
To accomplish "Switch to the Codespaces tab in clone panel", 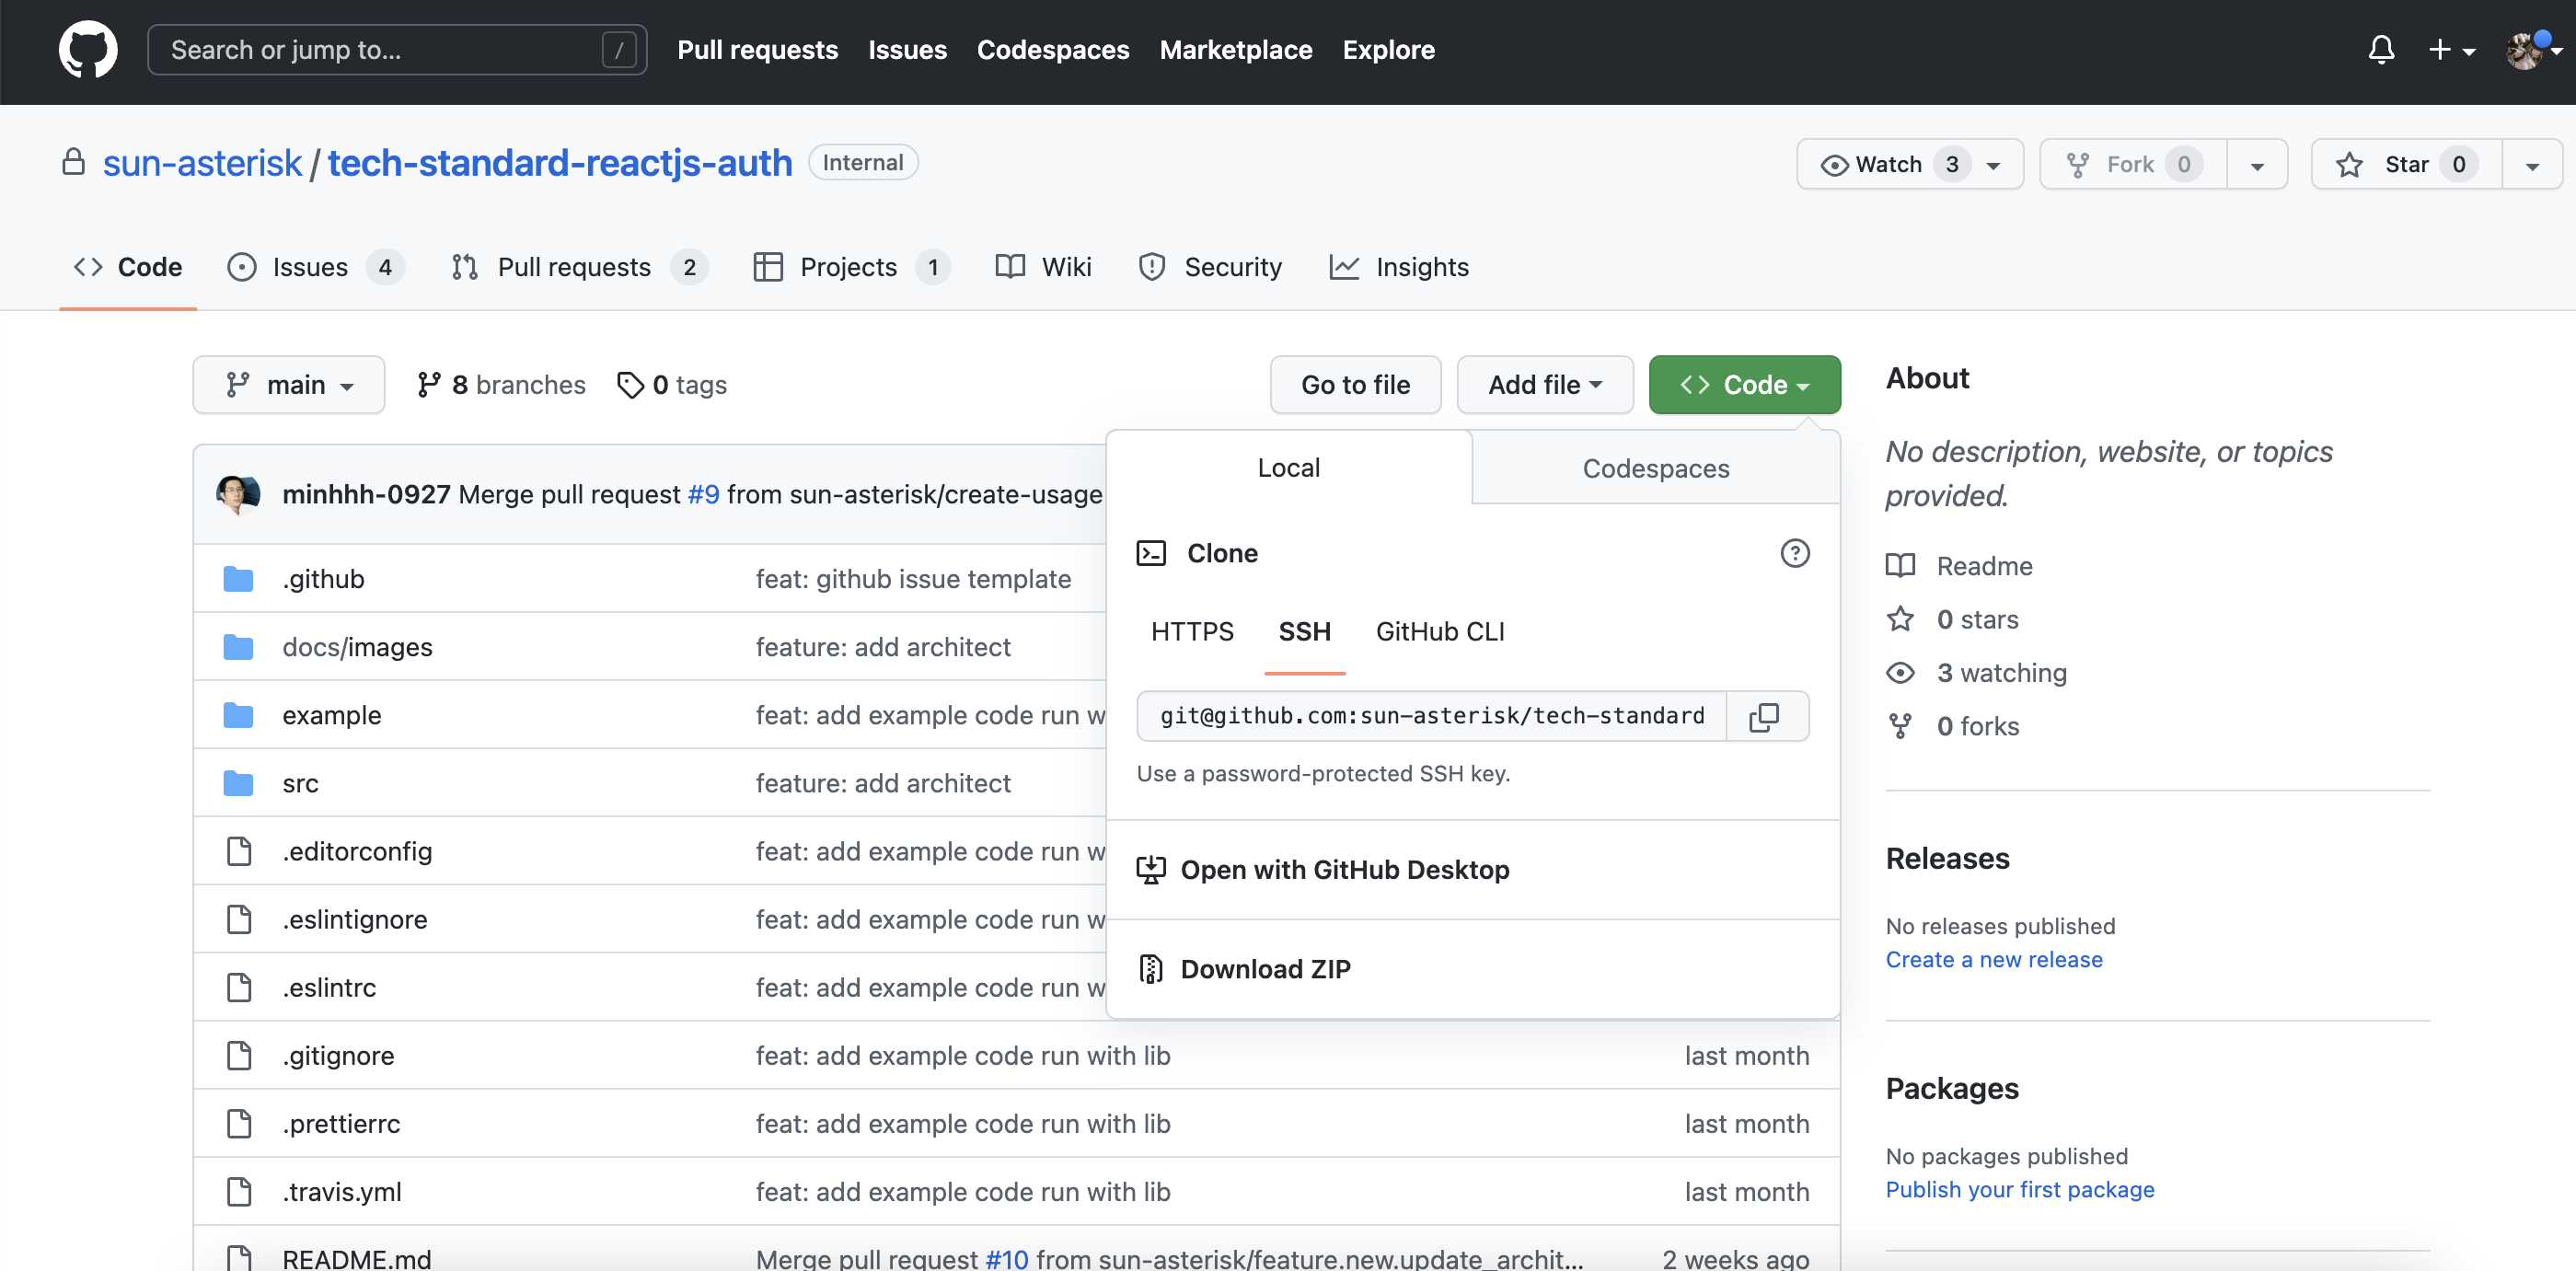I will coord(1655,467).
